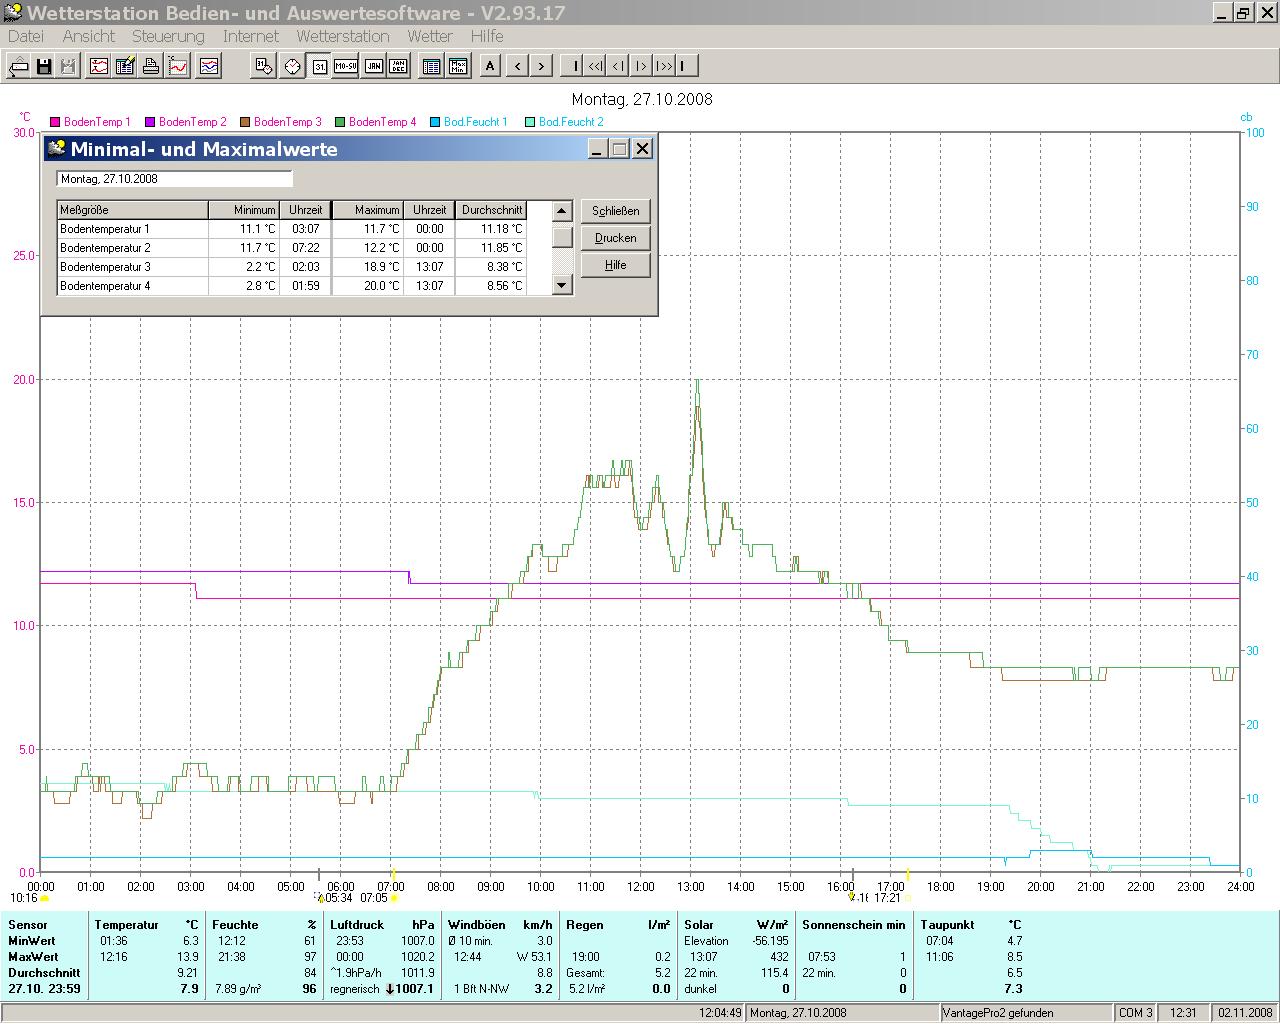This screenshot has width=1280, height=1024.
Task: Toggle the MO-SU week view button
Action: (346, 67)
